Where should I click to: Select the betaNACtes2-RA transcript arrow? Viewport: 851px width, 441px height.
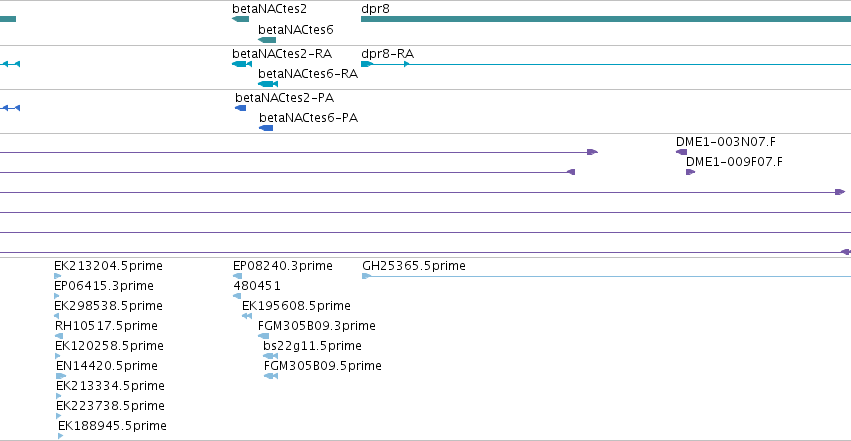pos(242,64)
